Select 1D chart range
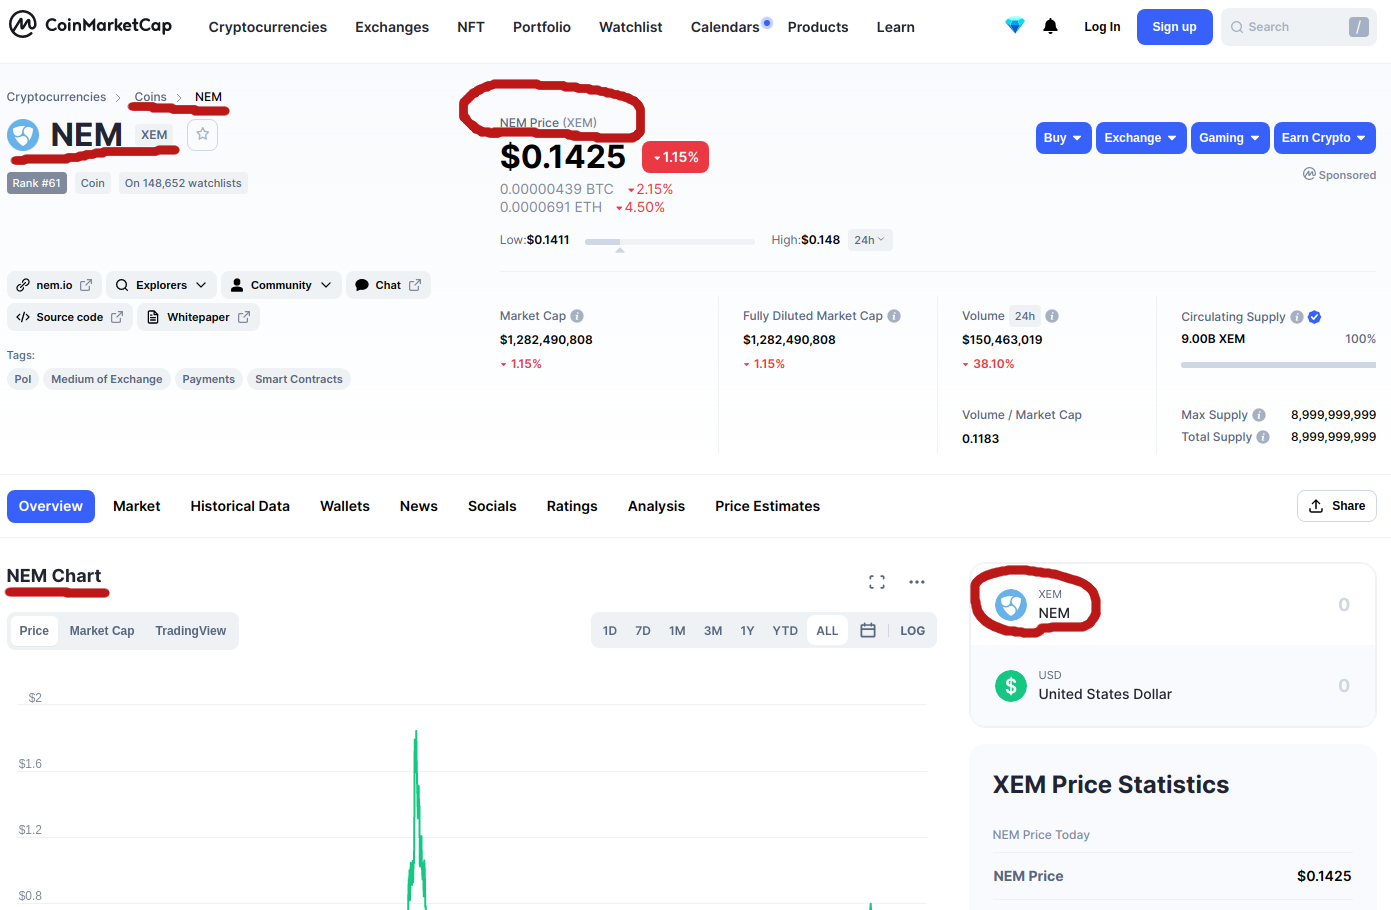This screenshot has height=910, width=1391. coord(610,631)
